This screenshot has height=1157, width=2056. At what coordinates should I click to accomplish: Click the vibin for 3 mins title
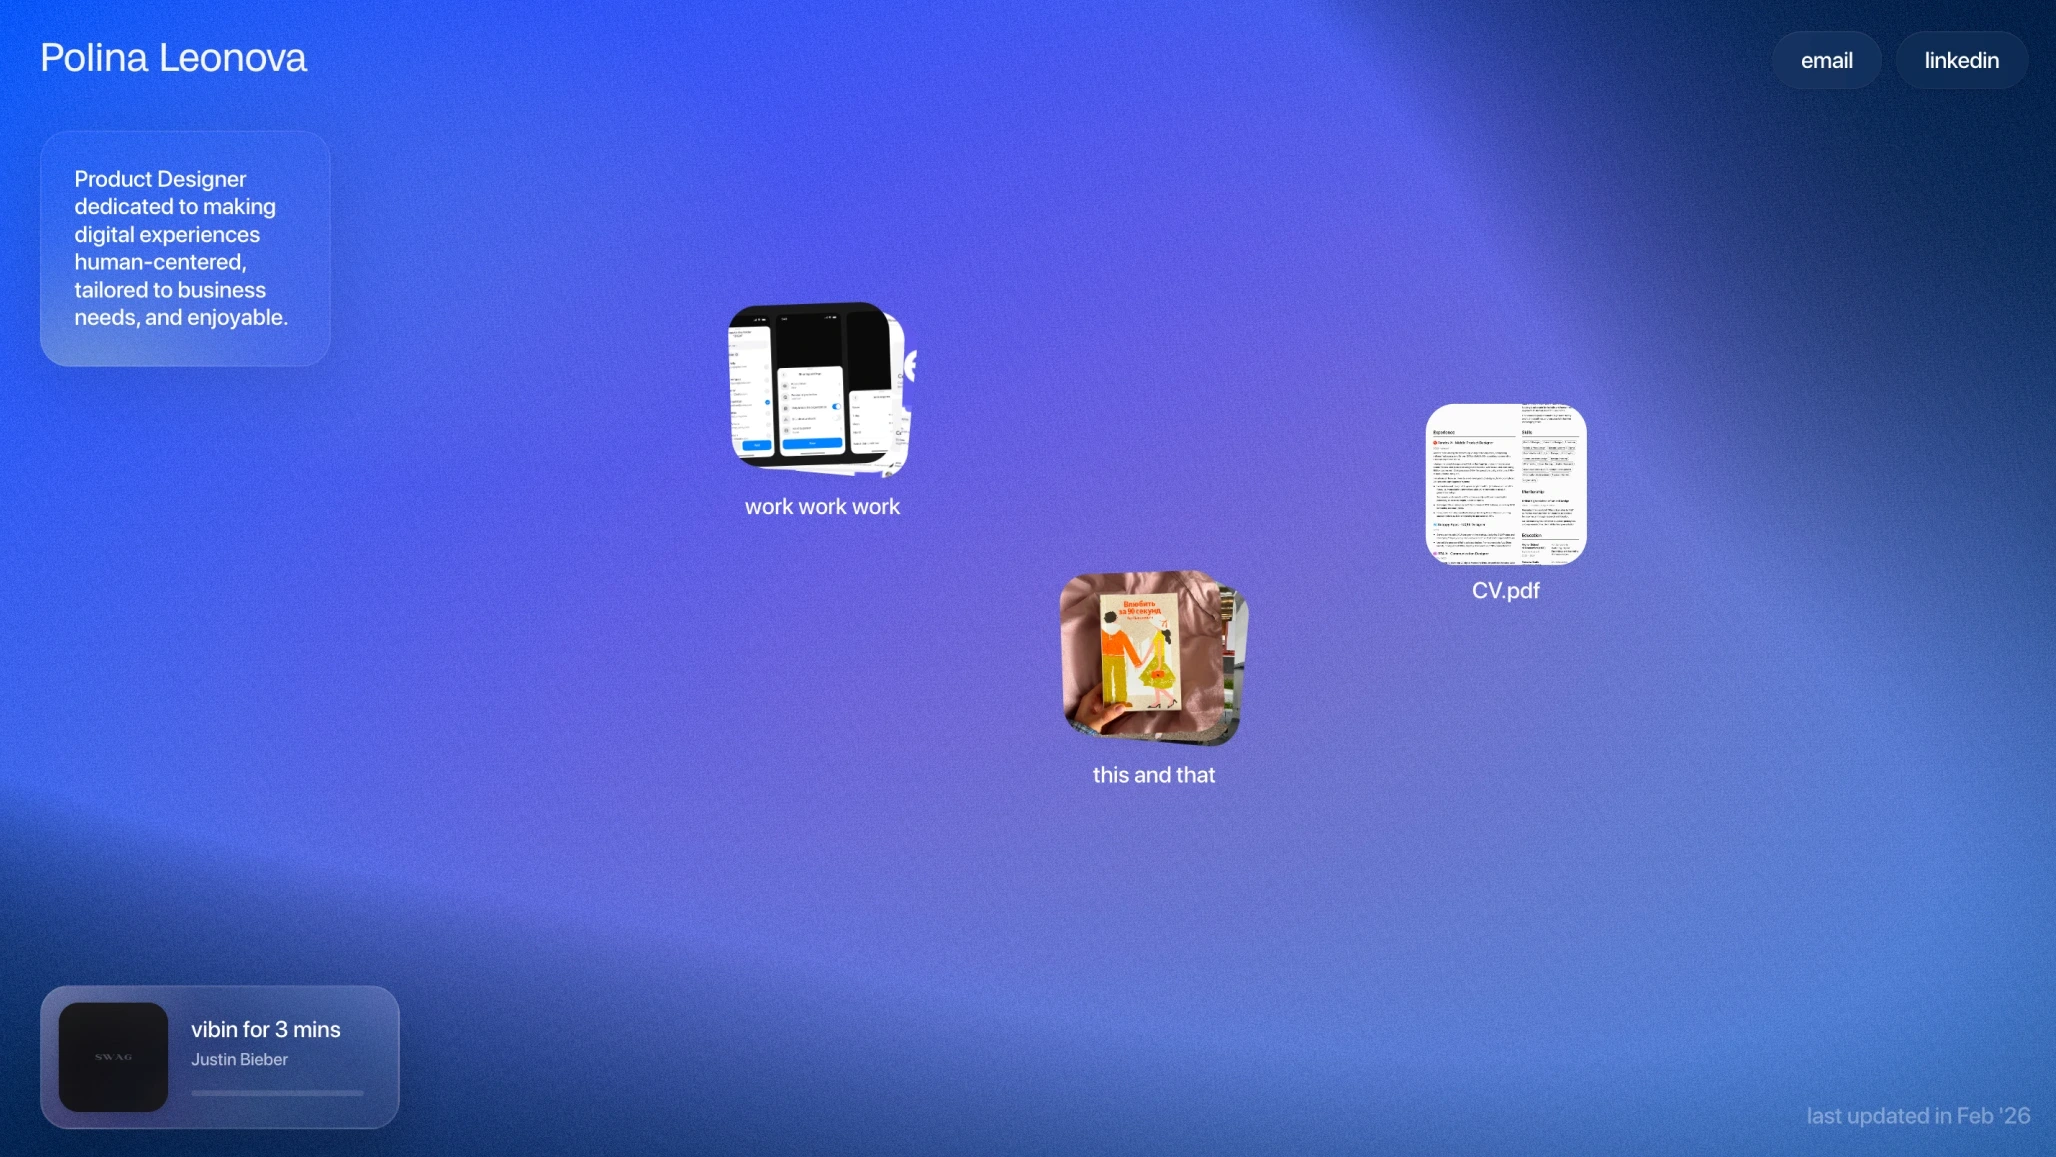point(266,1029)
